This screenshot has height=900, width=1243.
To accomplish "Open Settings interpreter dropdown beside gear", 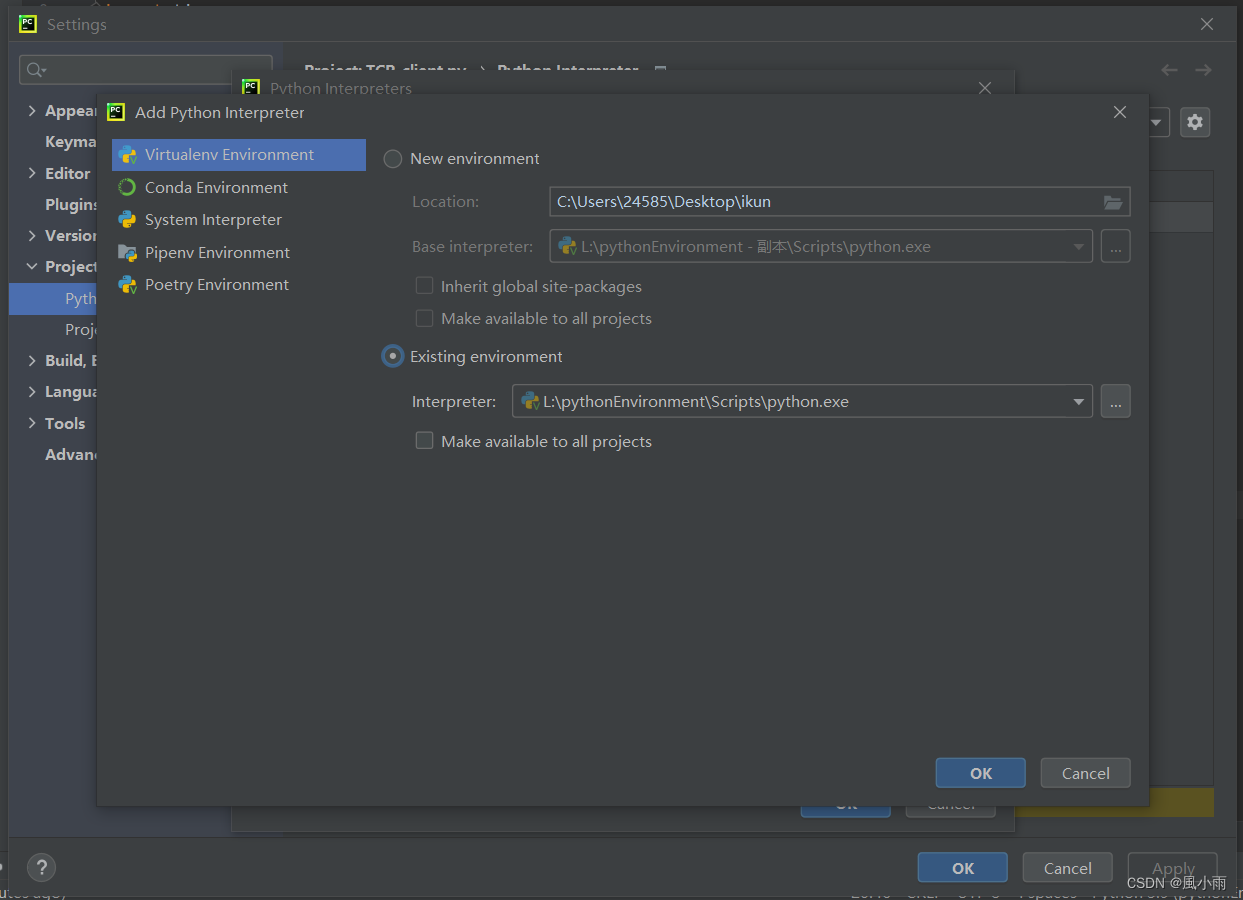I will click(x=1158, y=123).
